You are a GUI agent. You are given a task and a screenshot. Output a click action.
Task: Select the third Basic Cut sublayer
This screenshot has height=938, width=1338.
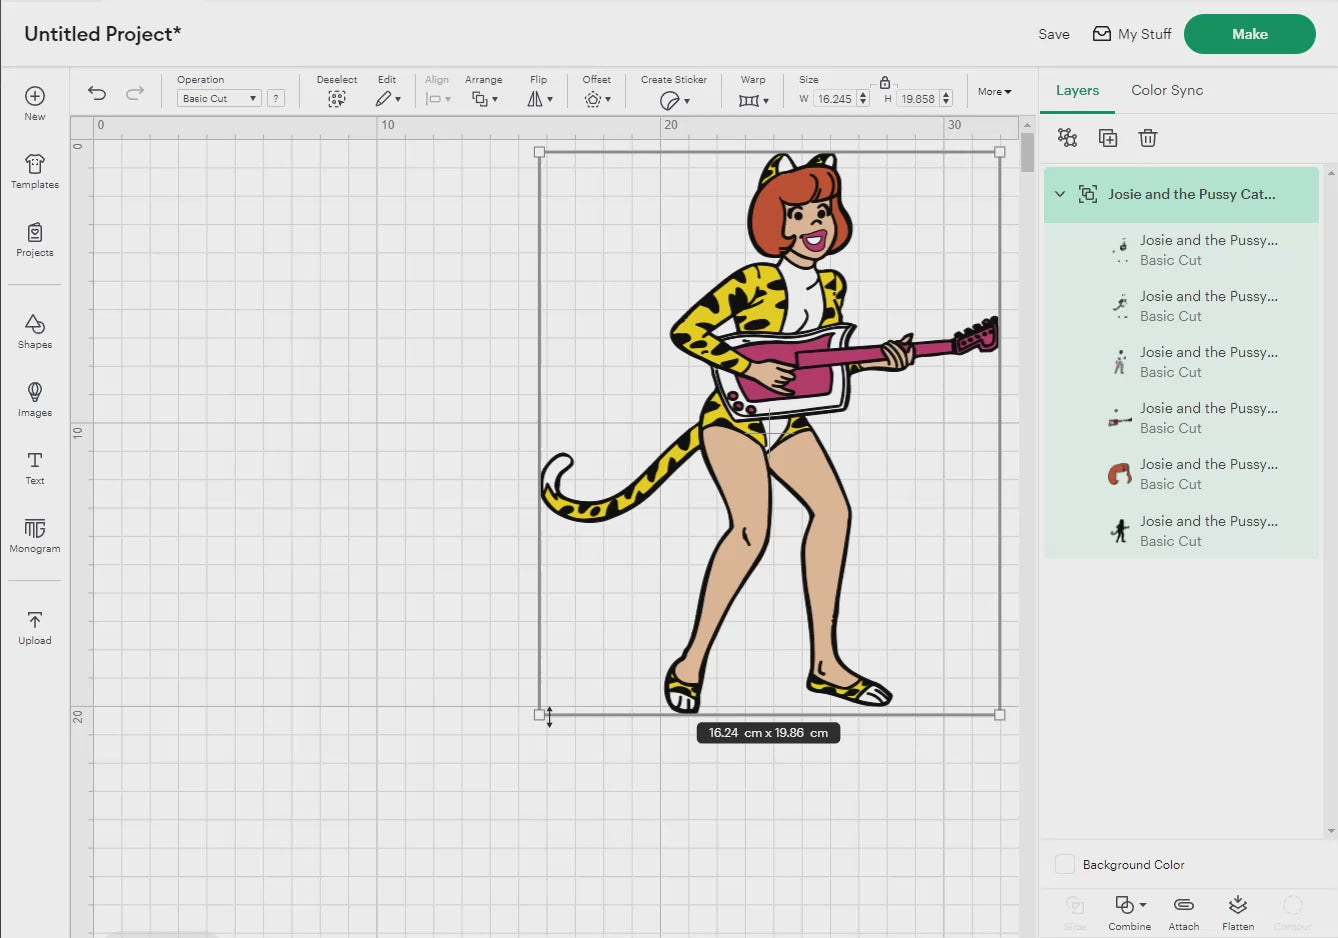click(1182, 362)
